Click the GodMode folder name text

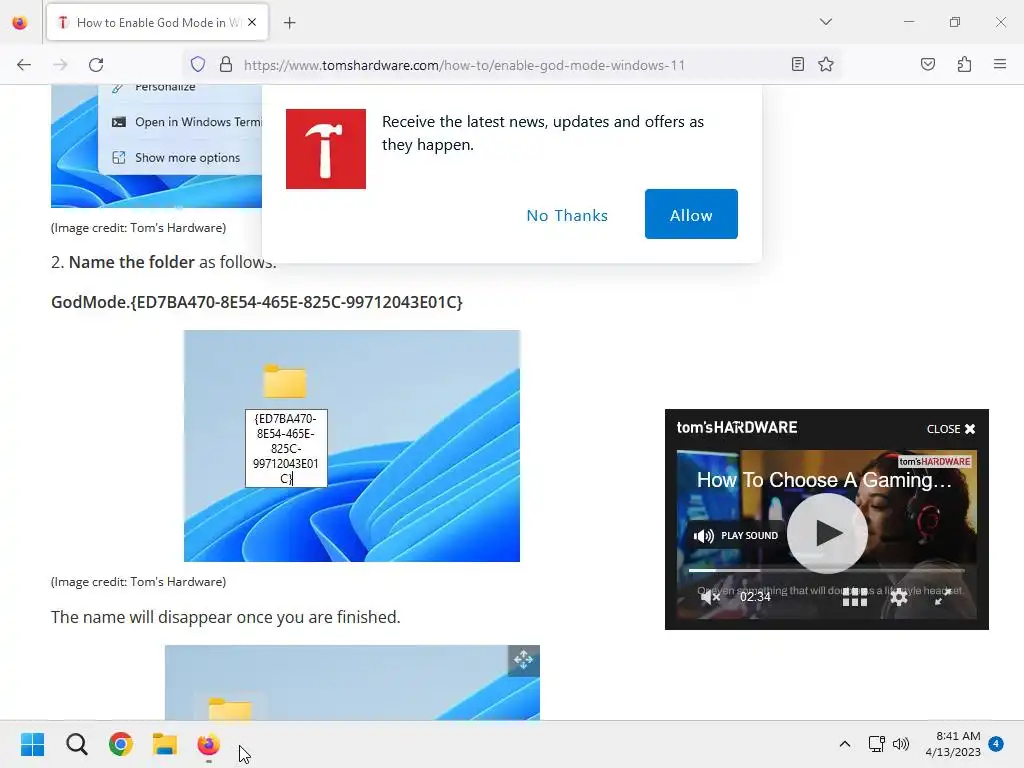pyautogui.click(x=257, y=302)
